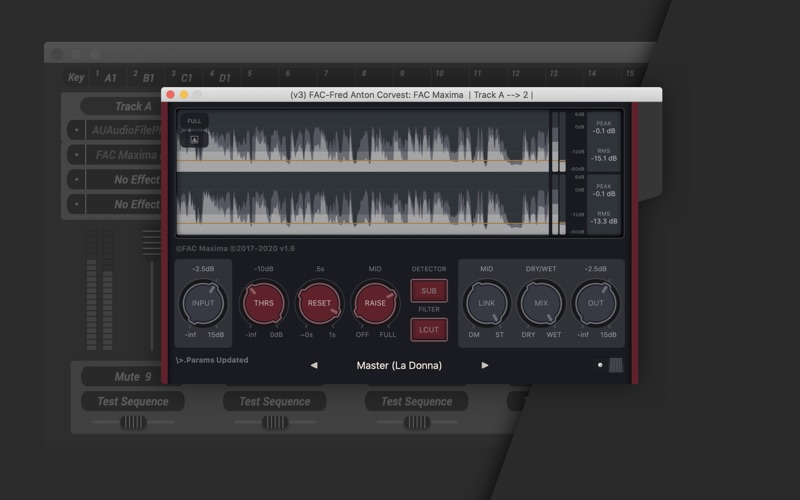Screen dimensions: 800x500
Task: Go to the previous preset arrow
Action: click(314, 365)
